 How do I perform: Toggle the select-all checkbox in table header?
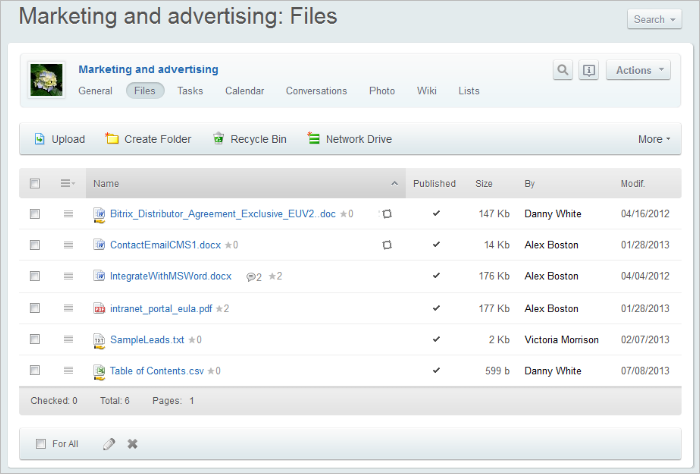pyautogui.click(x=35, y=183)
